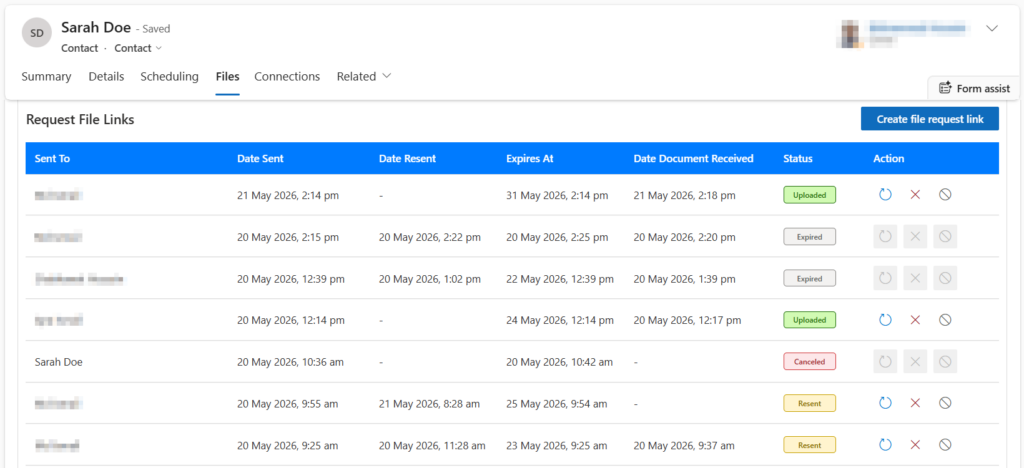
Task: Click greyed resend icon in 20 May 12:39 pm row
Action: (x=885, y=278)
